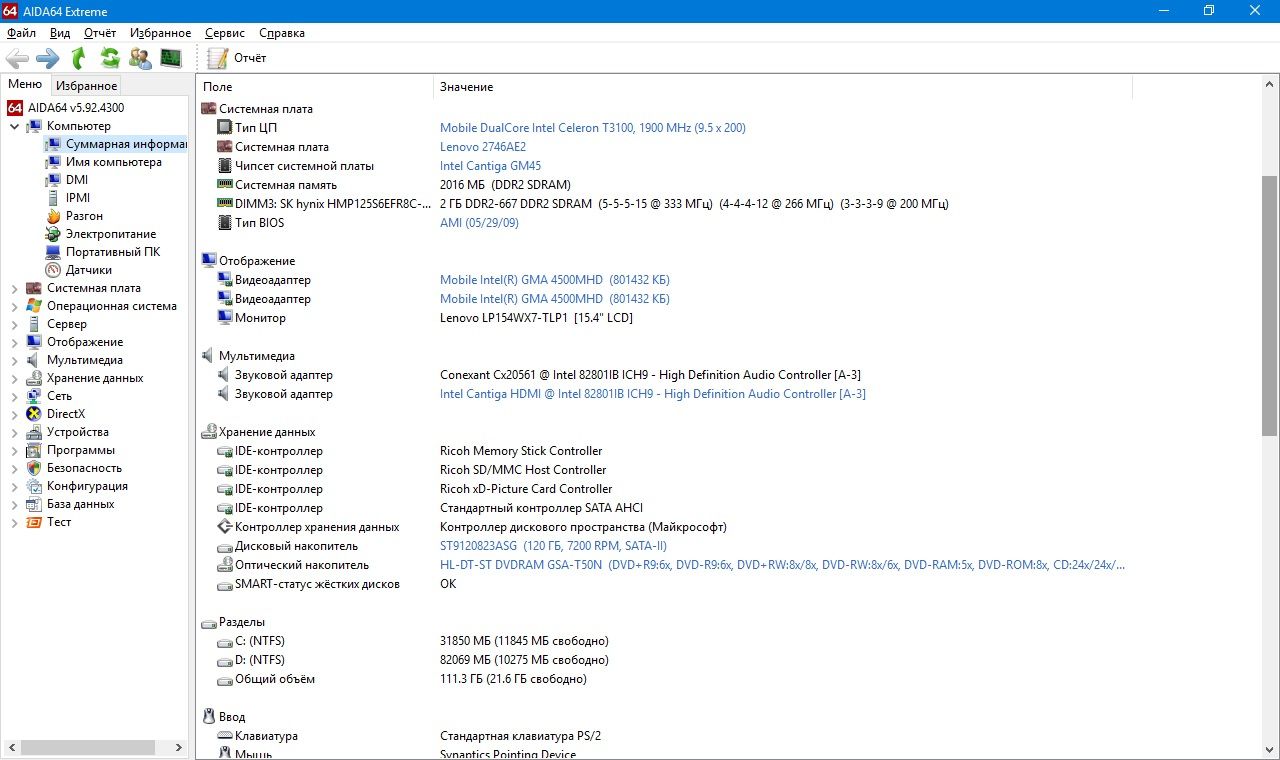Expand the Безопасность tree branch
The width and height of the screenshot is (1280, 760).
point(14,468)
